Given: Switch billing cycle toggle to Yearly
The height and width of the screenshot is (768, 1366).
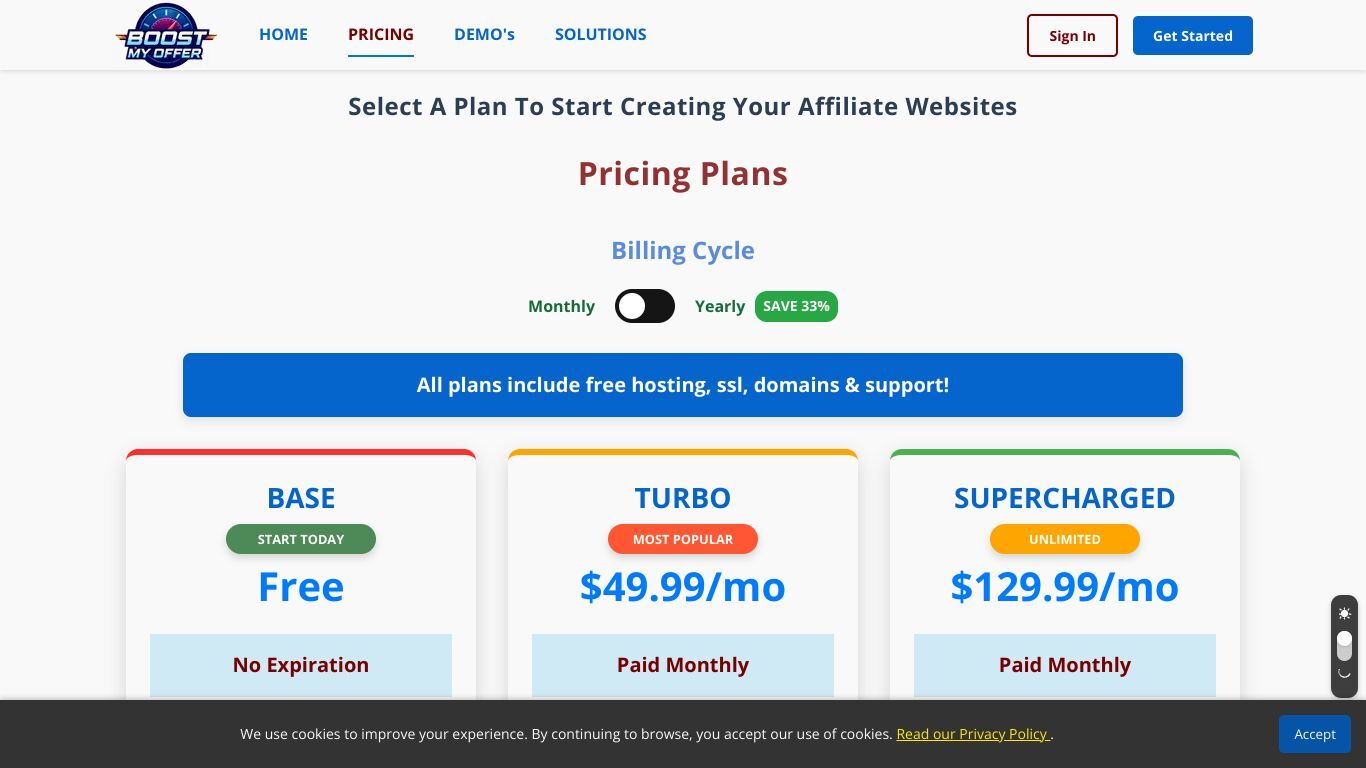Looking at the screenshot, I should (x=645, y=306).
